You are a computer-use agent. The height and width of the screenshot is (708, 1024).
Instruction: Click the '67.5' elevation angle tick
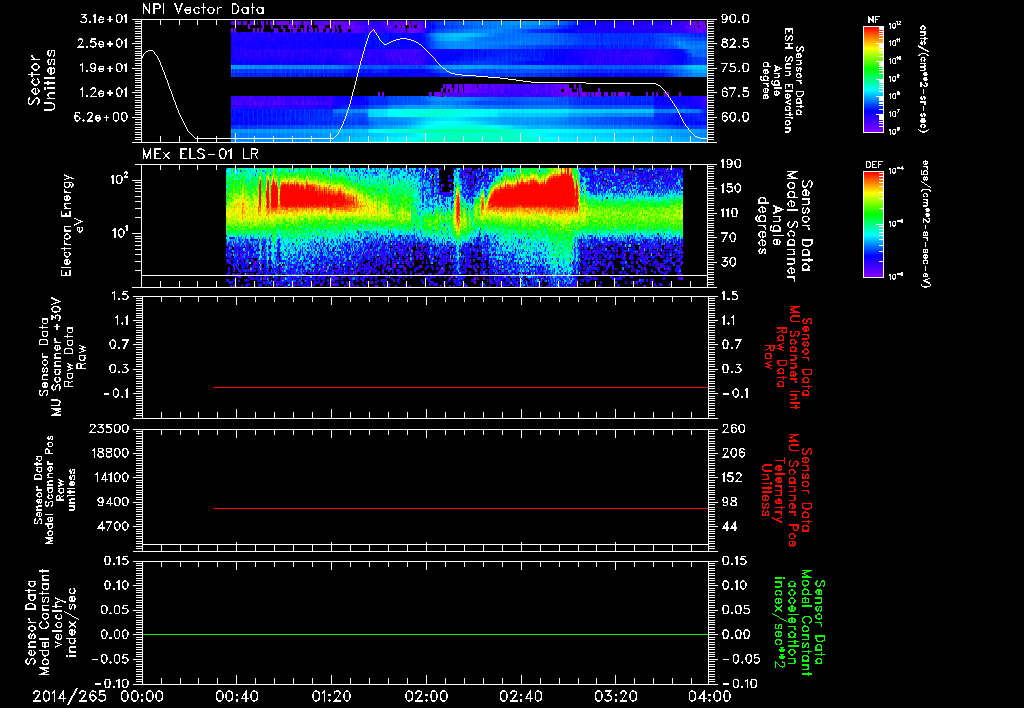[735, 93]
